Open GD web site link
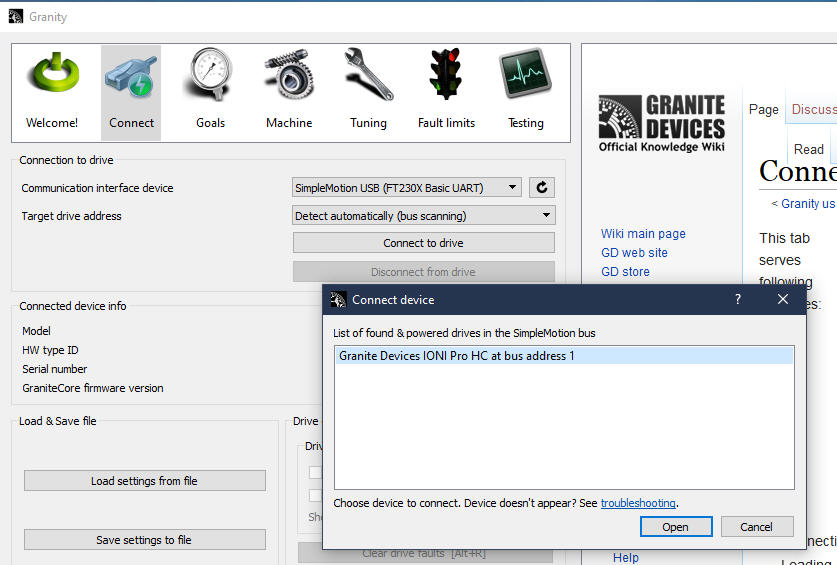837x565 pixels. (634, 253)
